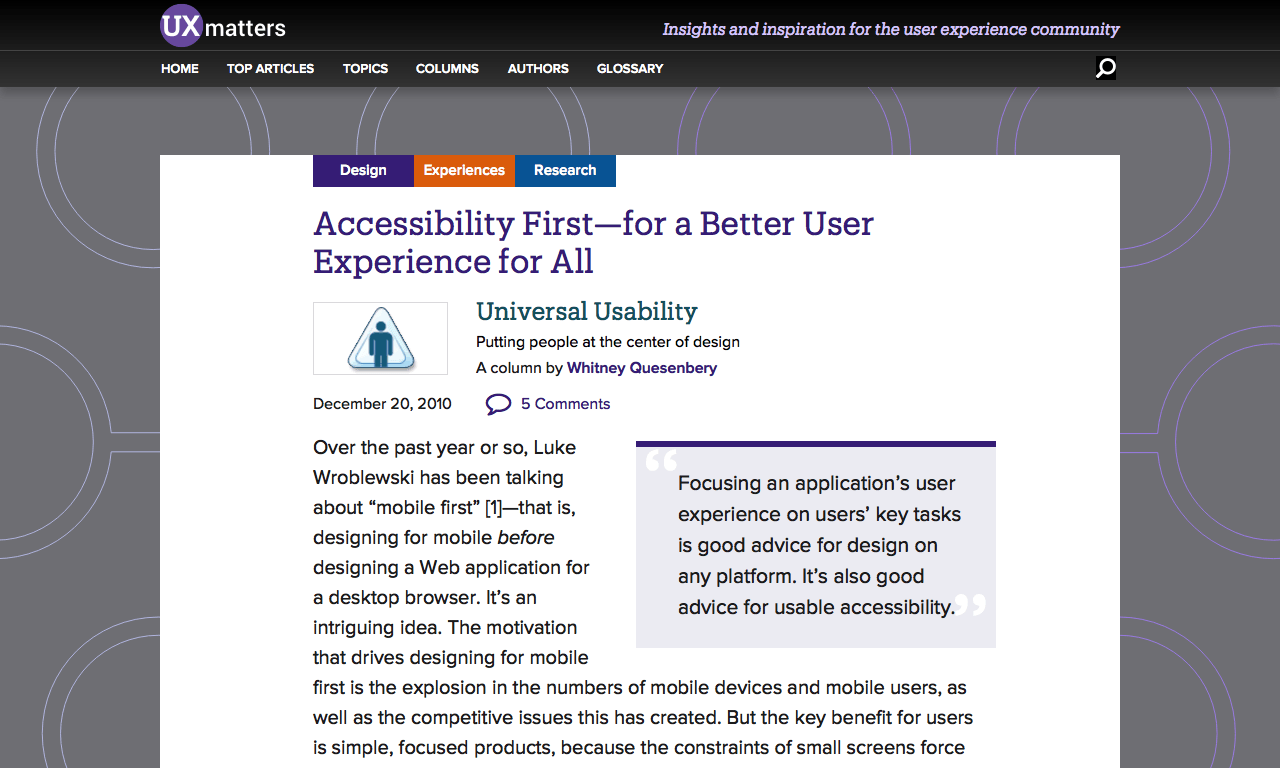Open COLUMNS menu item
The width and height of the screenshot is (1280, 768).
[x=447, y=69]
